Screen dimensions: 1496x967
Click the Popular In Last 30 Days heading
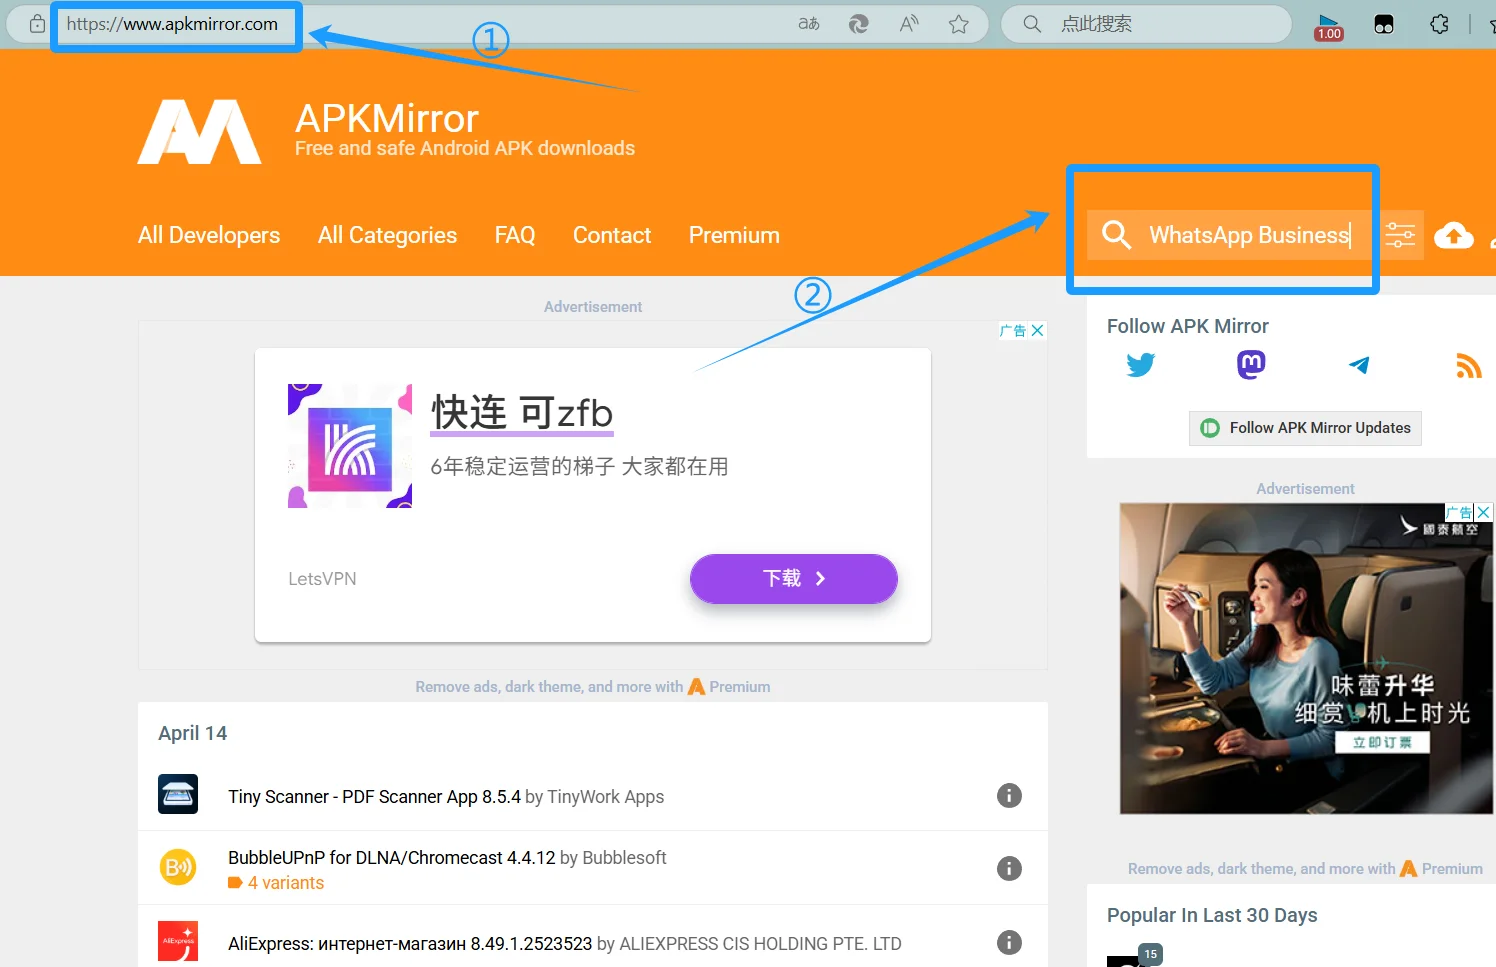[x=1212, y=915]
